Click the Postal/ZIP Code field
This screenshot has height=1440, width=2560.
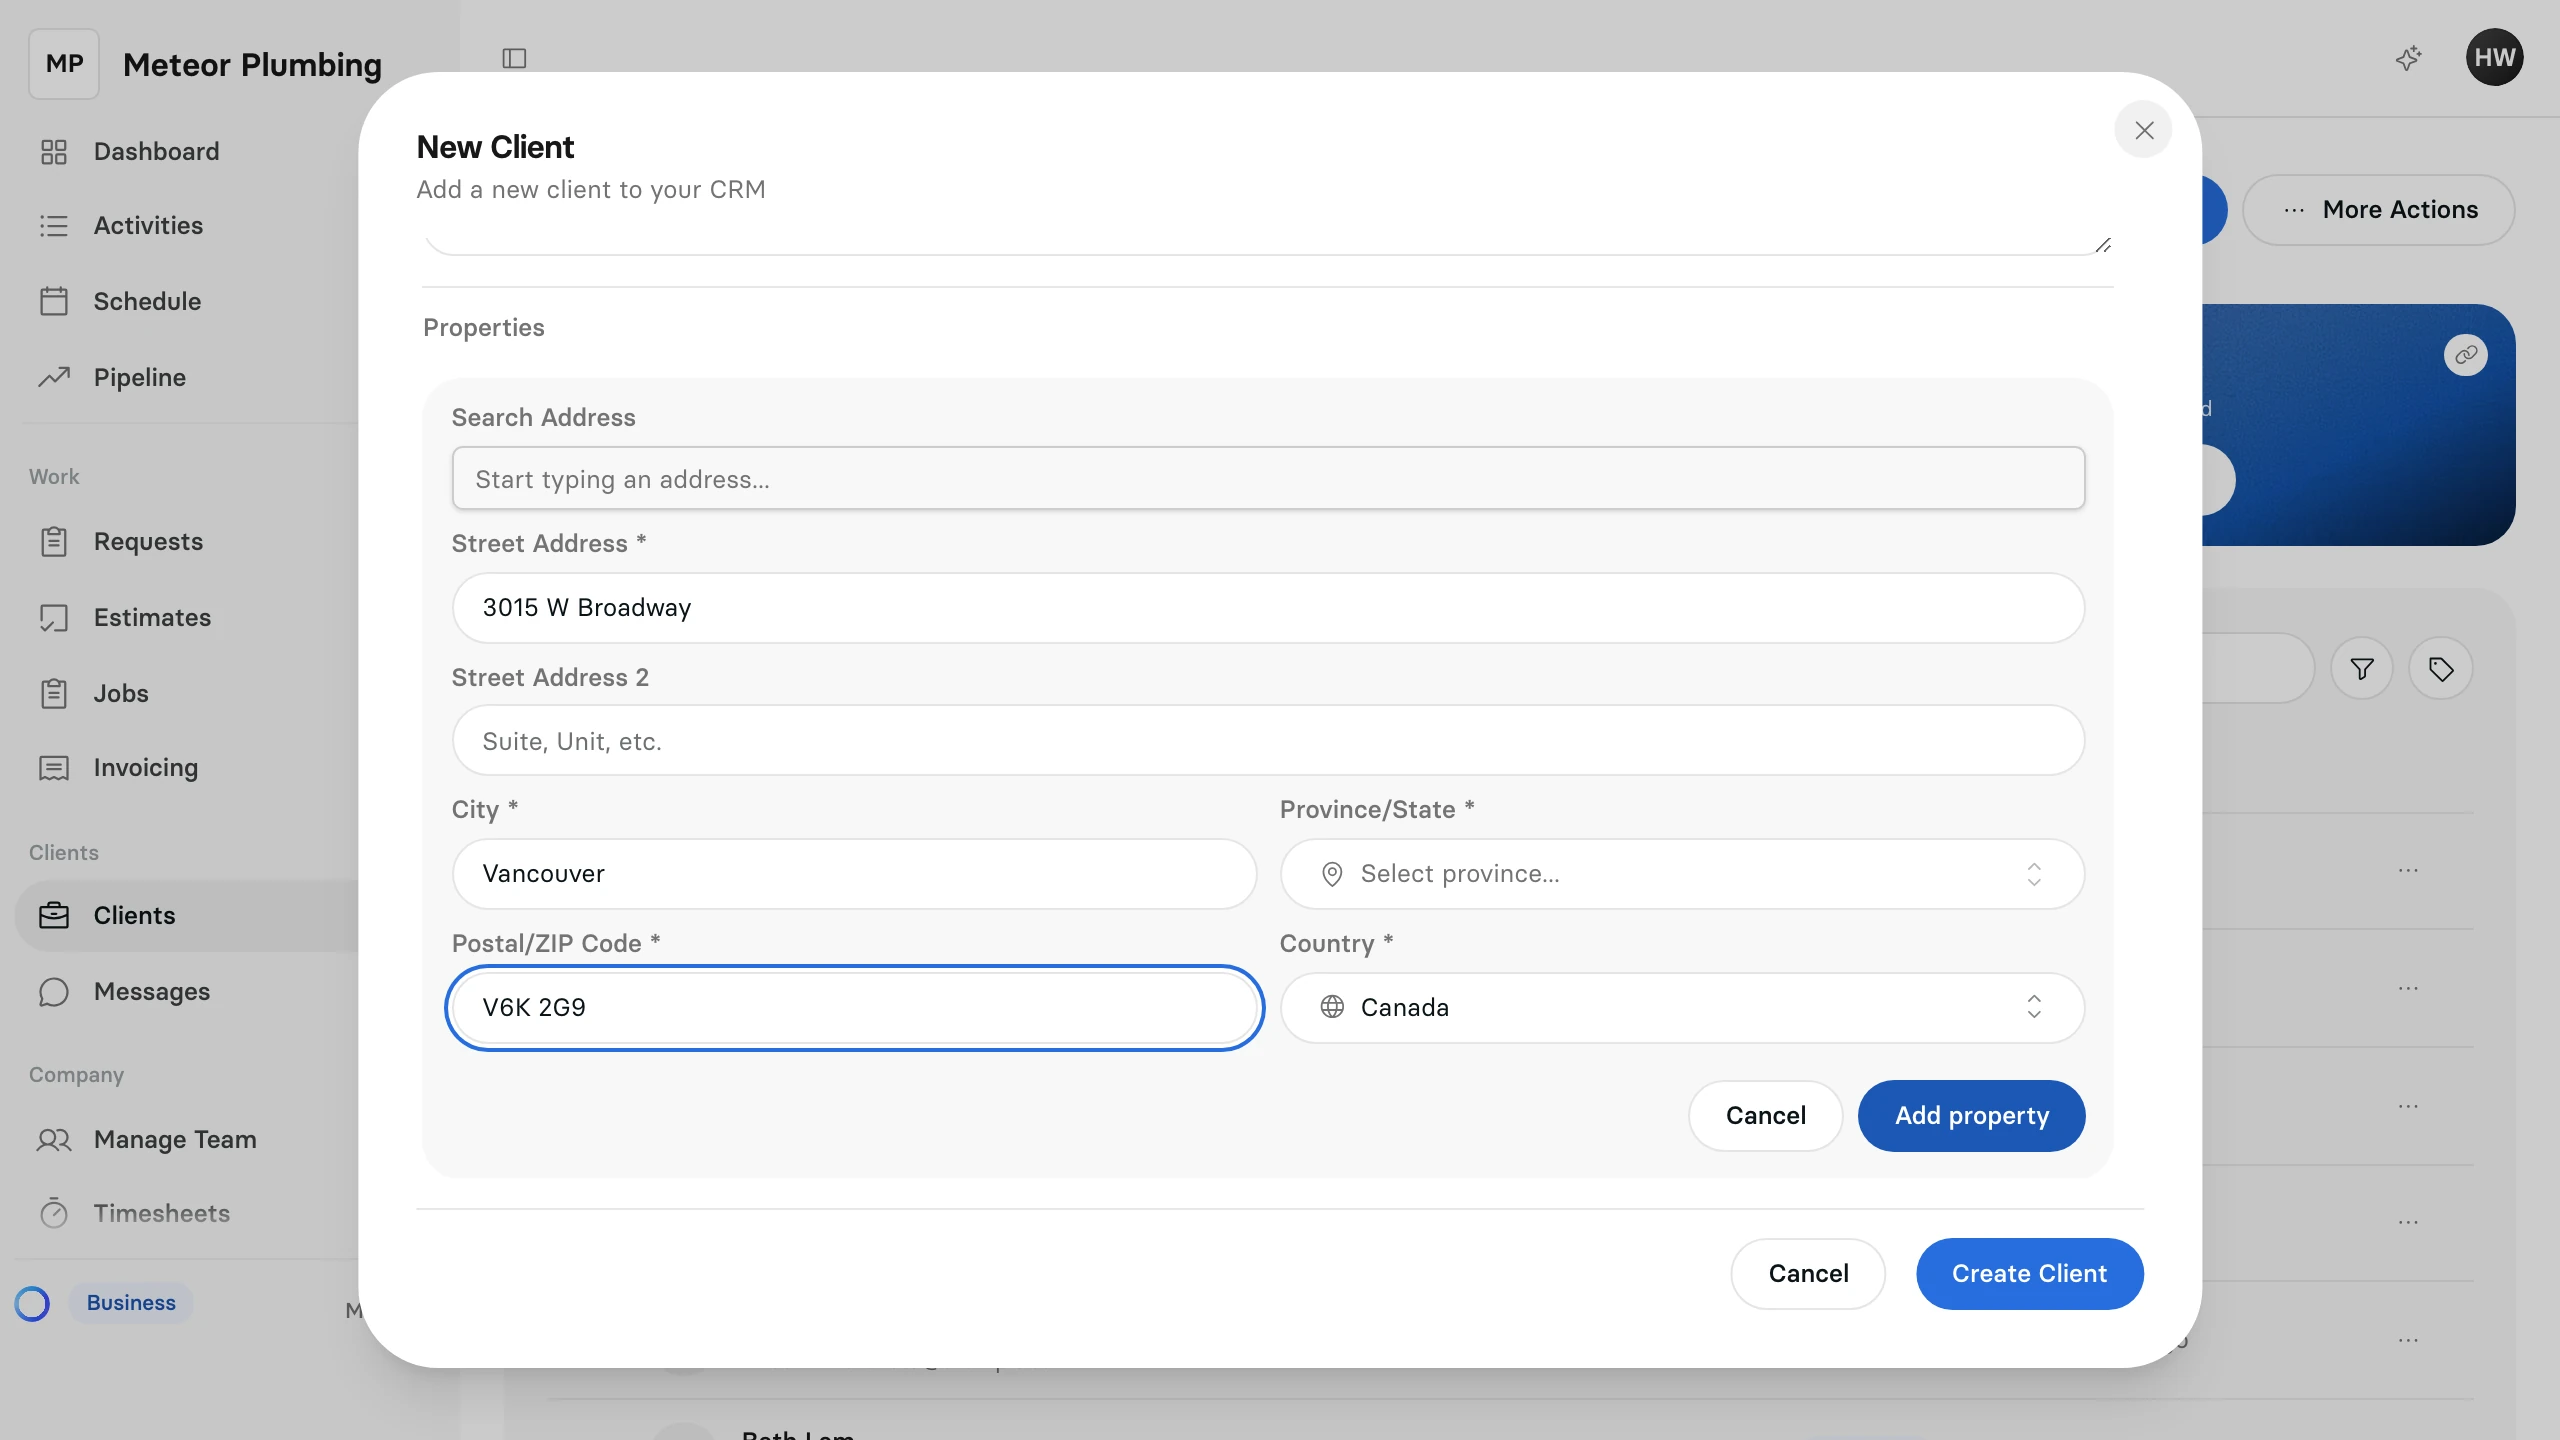(x=854, y=1007)
